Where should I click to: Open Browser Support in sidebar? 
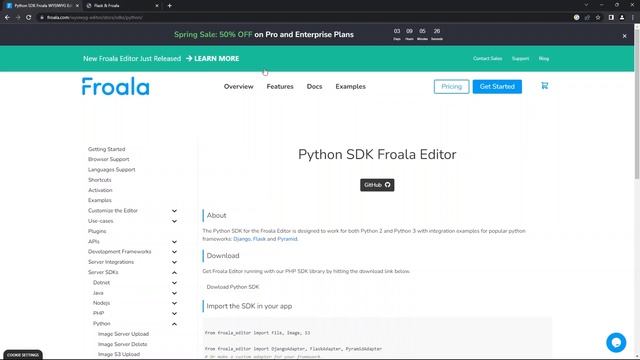pos(109,160)
